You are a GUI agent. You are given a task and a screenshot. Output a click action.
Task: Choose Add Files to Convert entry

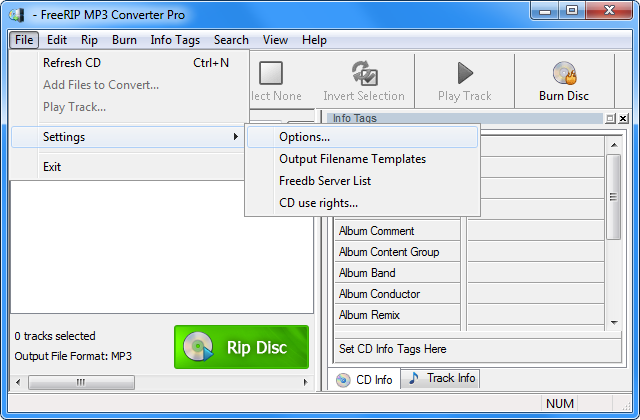[x=129, y=85]
